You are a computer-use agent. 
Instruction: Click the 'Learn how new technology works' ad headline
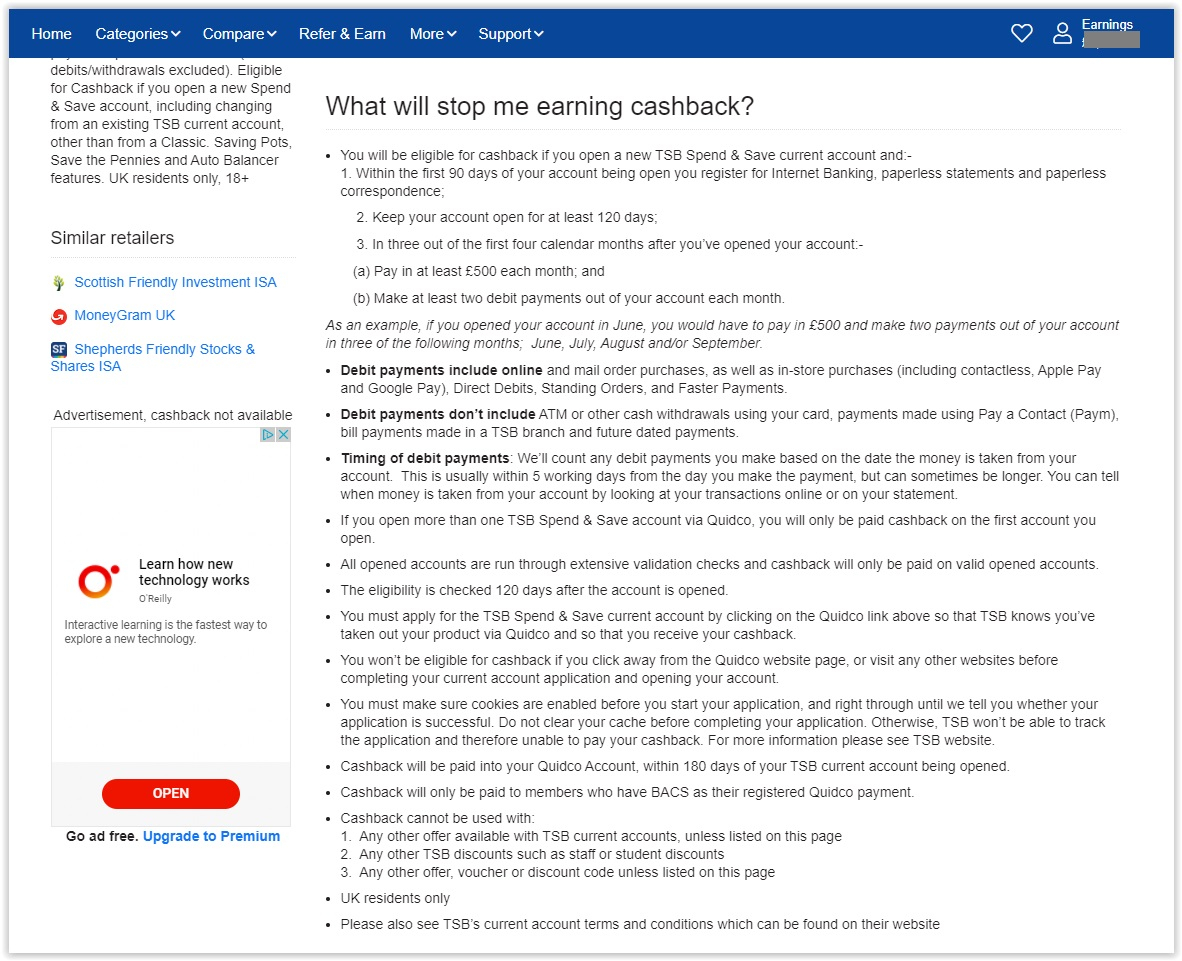pos(194,572)
